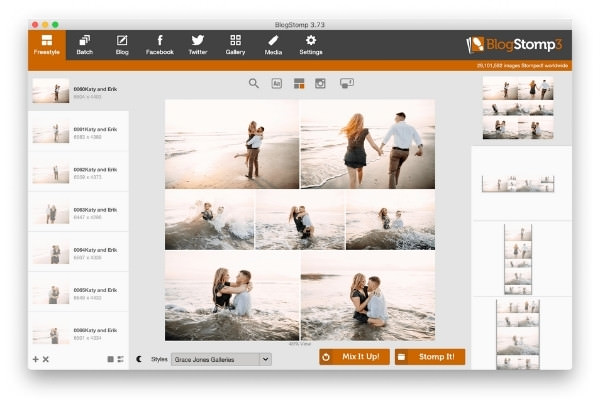The height and width of the screenshot is (400, 600).
Task: Open the Freestyle mode tab
Action: [x=47, y=45]
